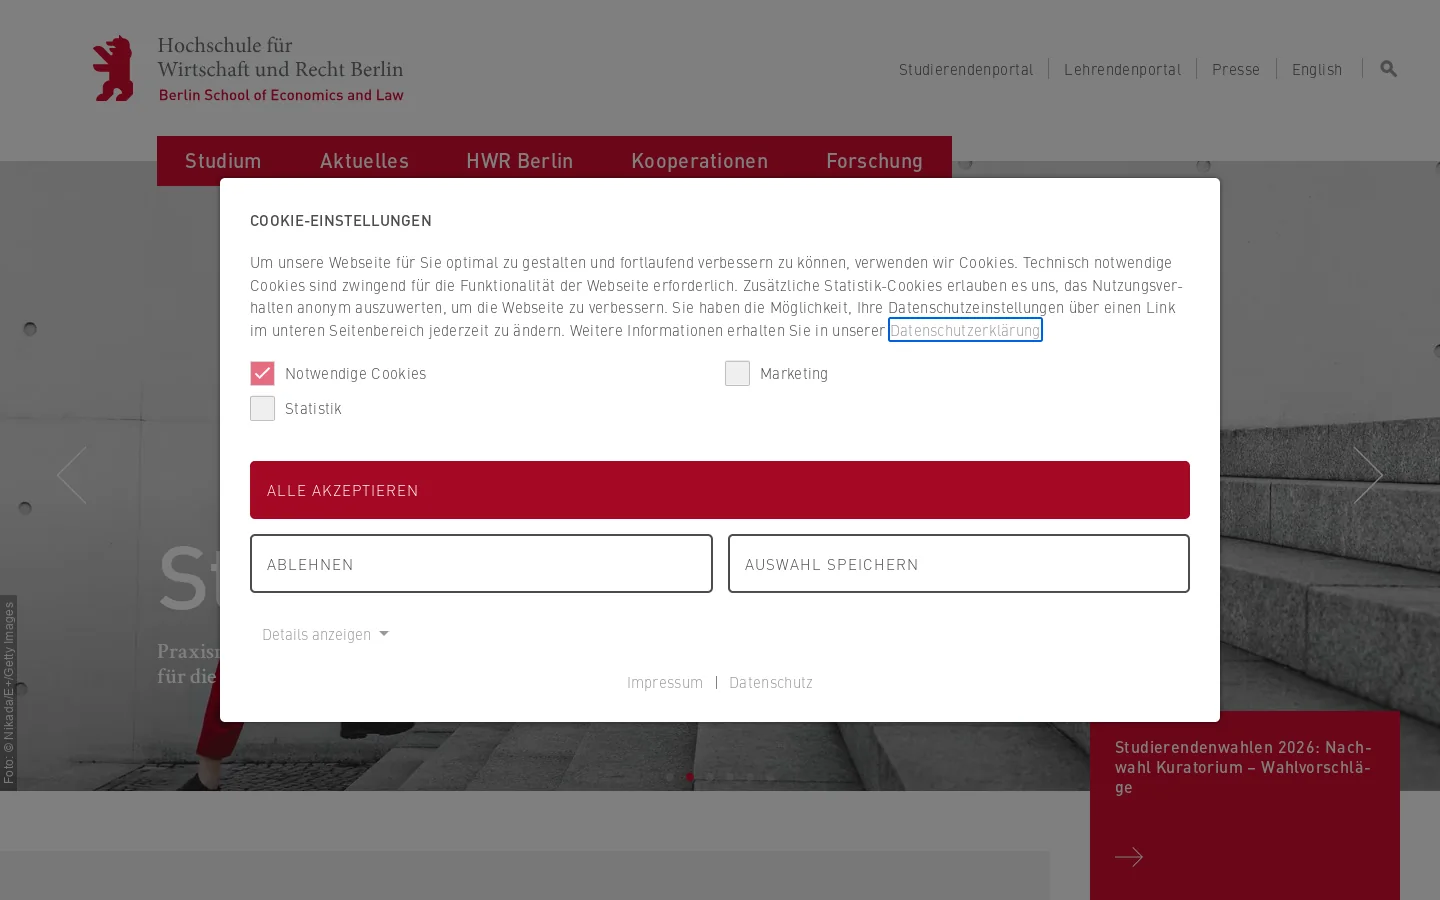Click the Alle akzeptieren button
Screen dimensions: 1440x900
pyautogui.click(x=720, y=490)
